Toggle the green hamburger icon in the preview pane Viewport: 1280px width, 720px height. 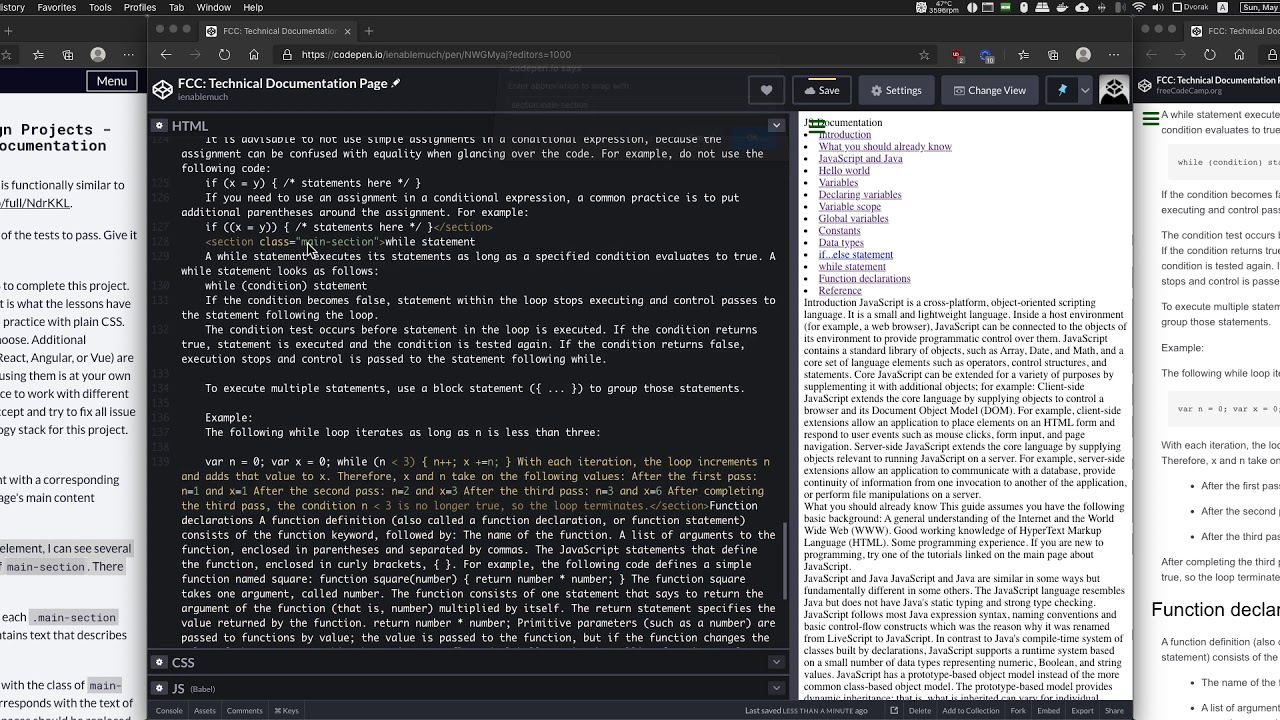(817, 126)
